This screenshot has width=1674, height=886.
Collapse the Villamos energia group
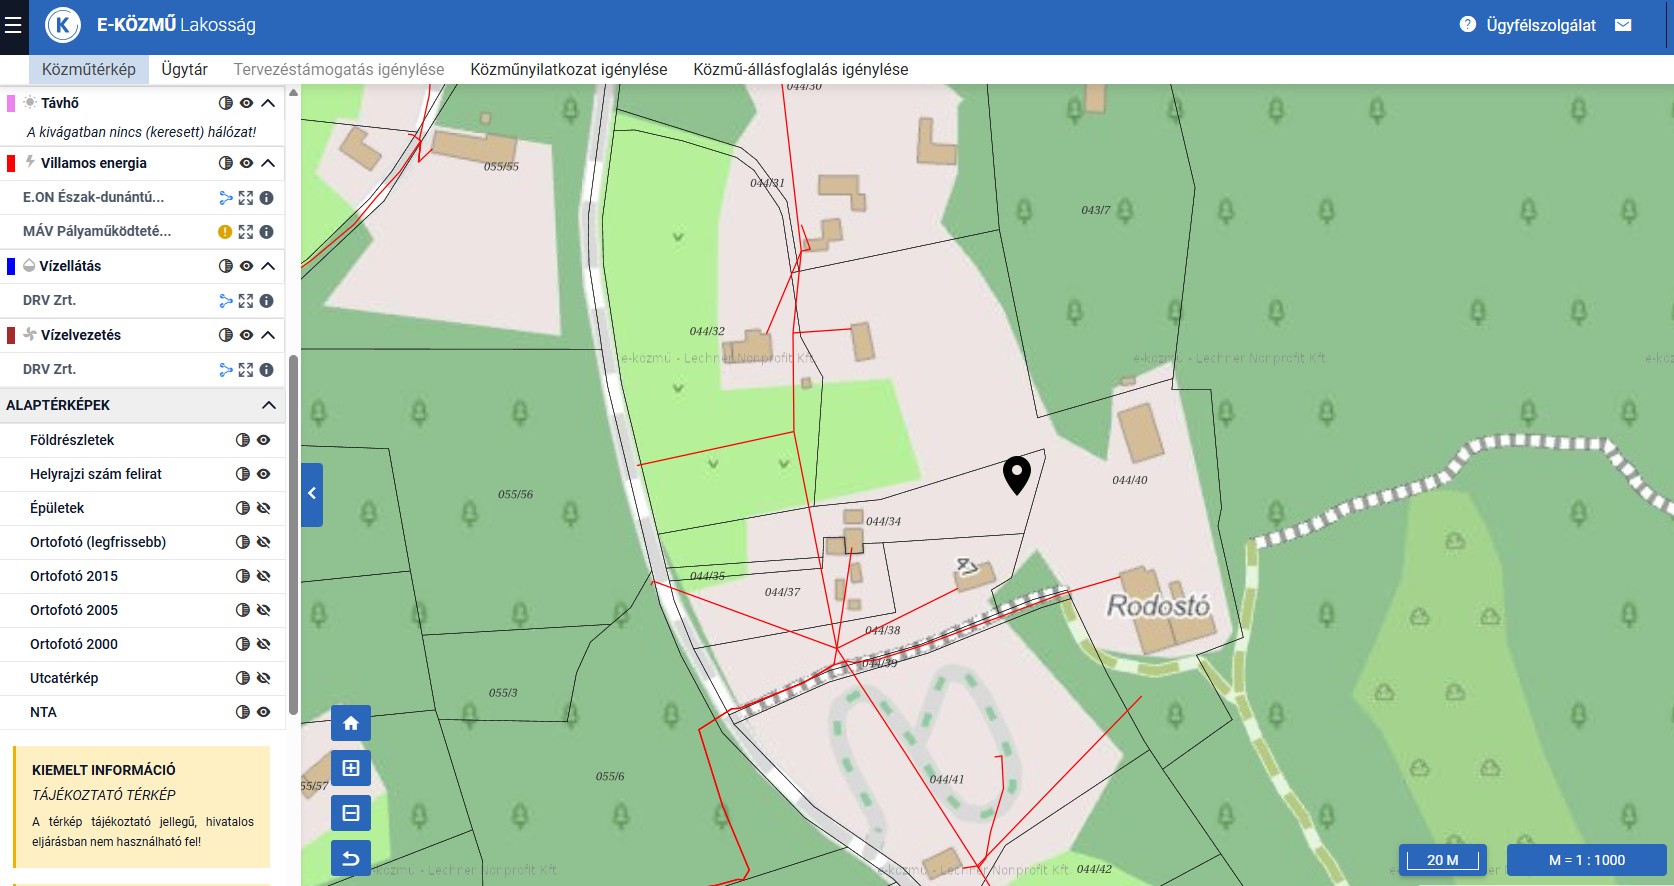click(x=268, y=163)
